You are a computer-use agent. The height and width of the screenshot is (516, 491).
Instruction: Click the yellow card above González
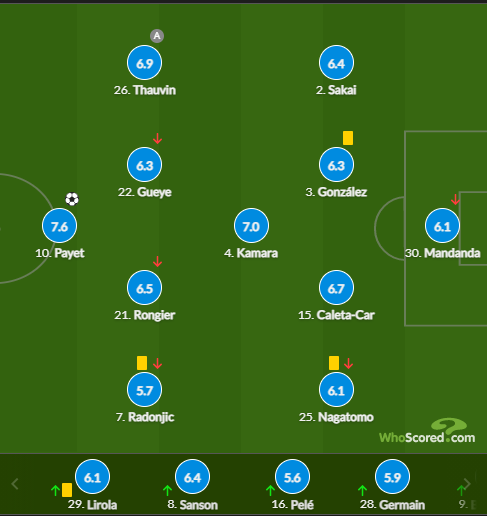[348, 138]
